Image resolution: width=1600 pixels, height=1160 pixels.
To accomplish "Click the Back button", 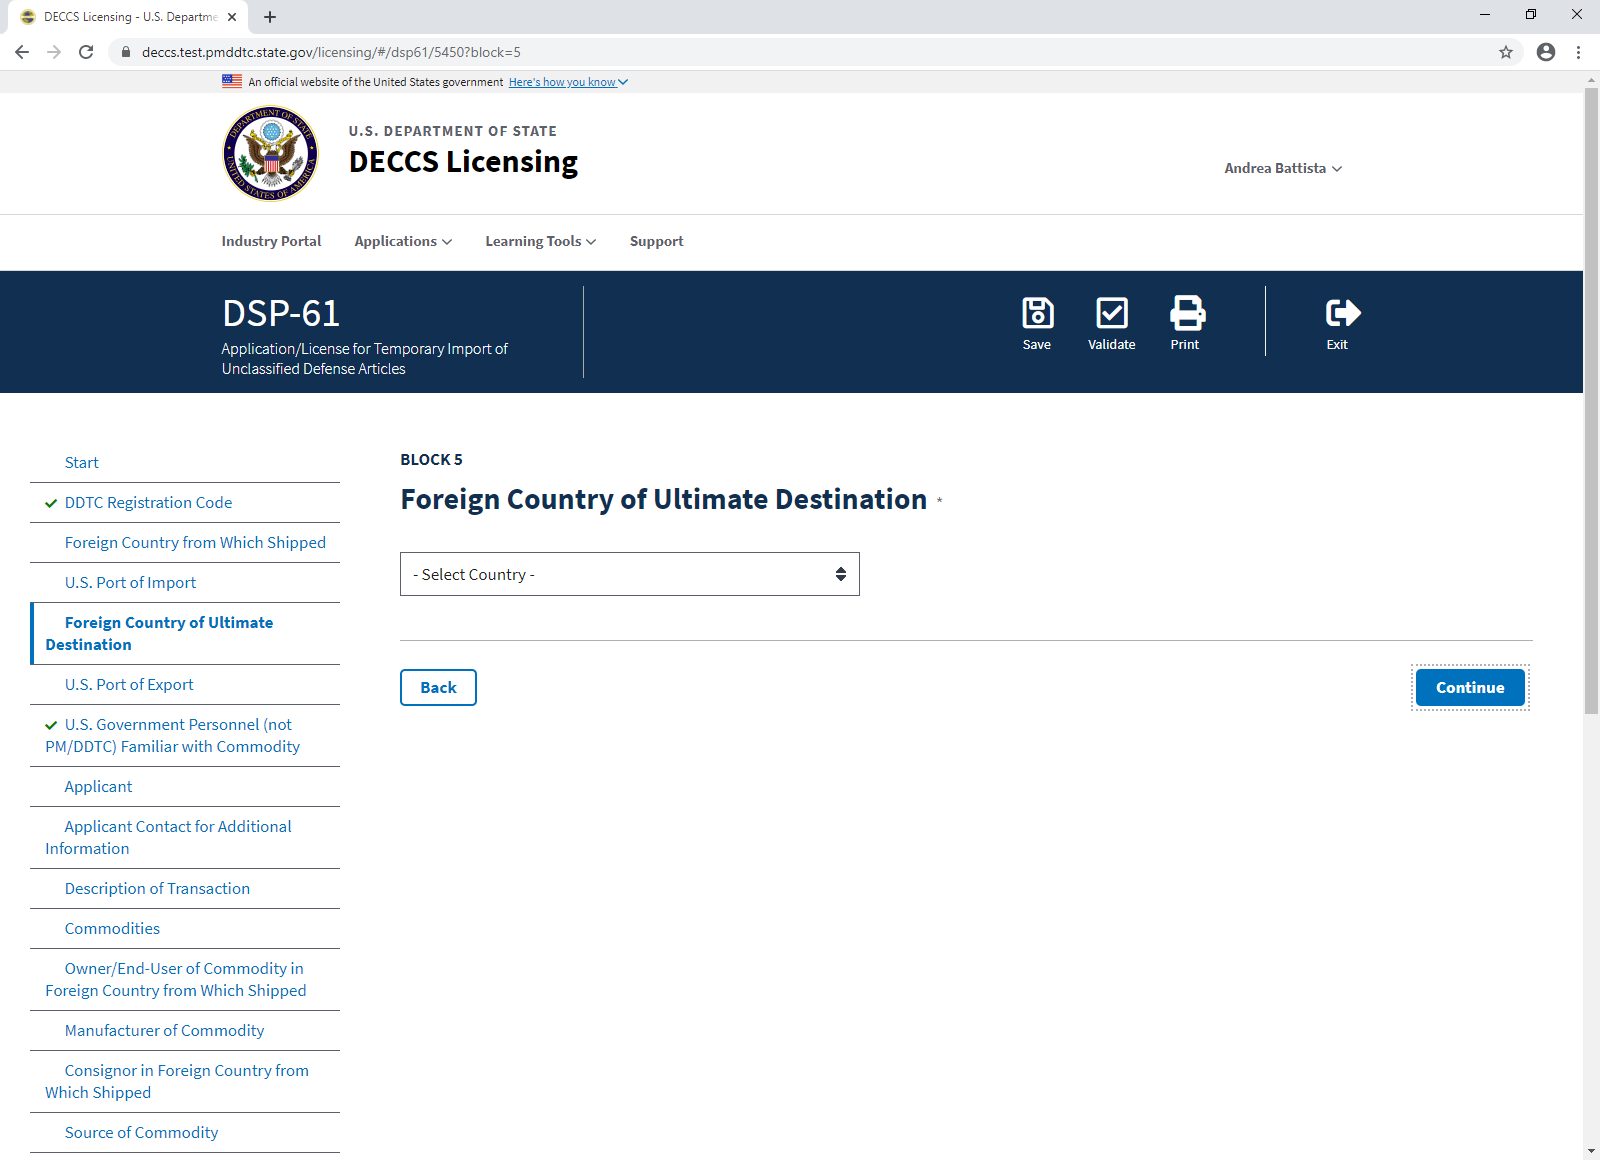I will [438, 687].
